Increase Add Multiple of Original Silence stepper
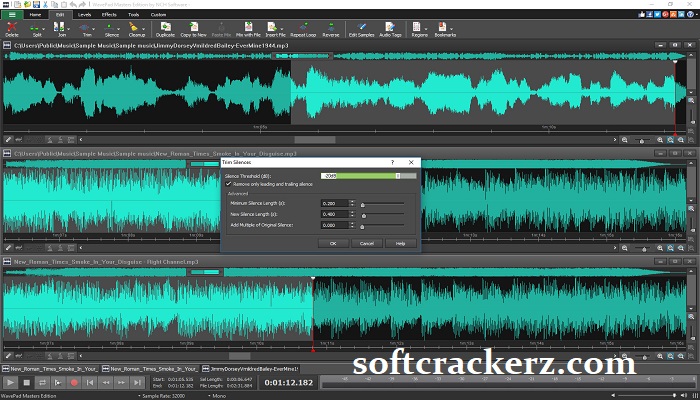Viewport: 700px width, 400px height. pyautogui.click(x=352, y=223)
